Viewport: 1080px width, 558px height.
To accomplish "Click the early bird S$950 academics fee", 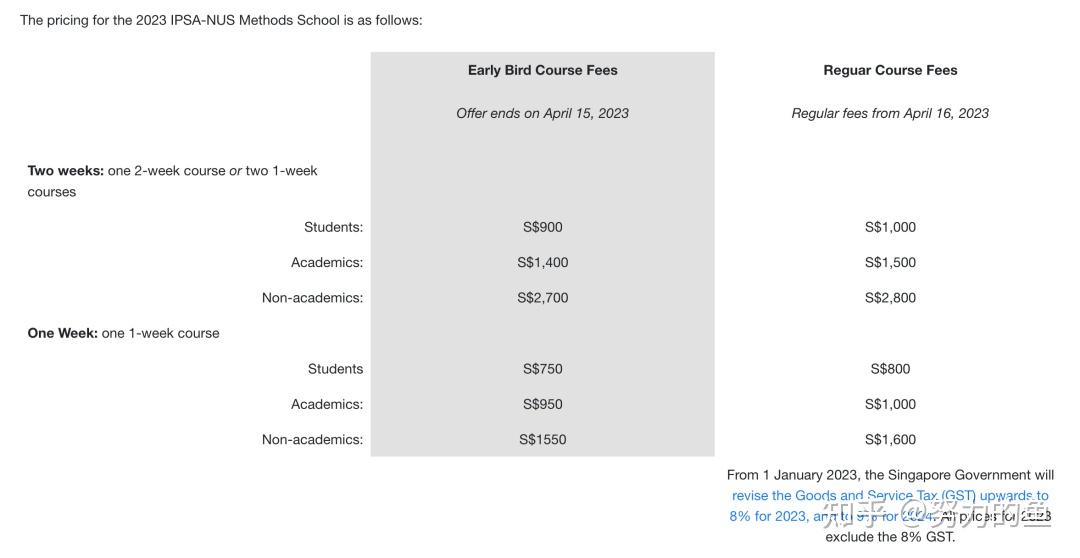I will [543, 404].
